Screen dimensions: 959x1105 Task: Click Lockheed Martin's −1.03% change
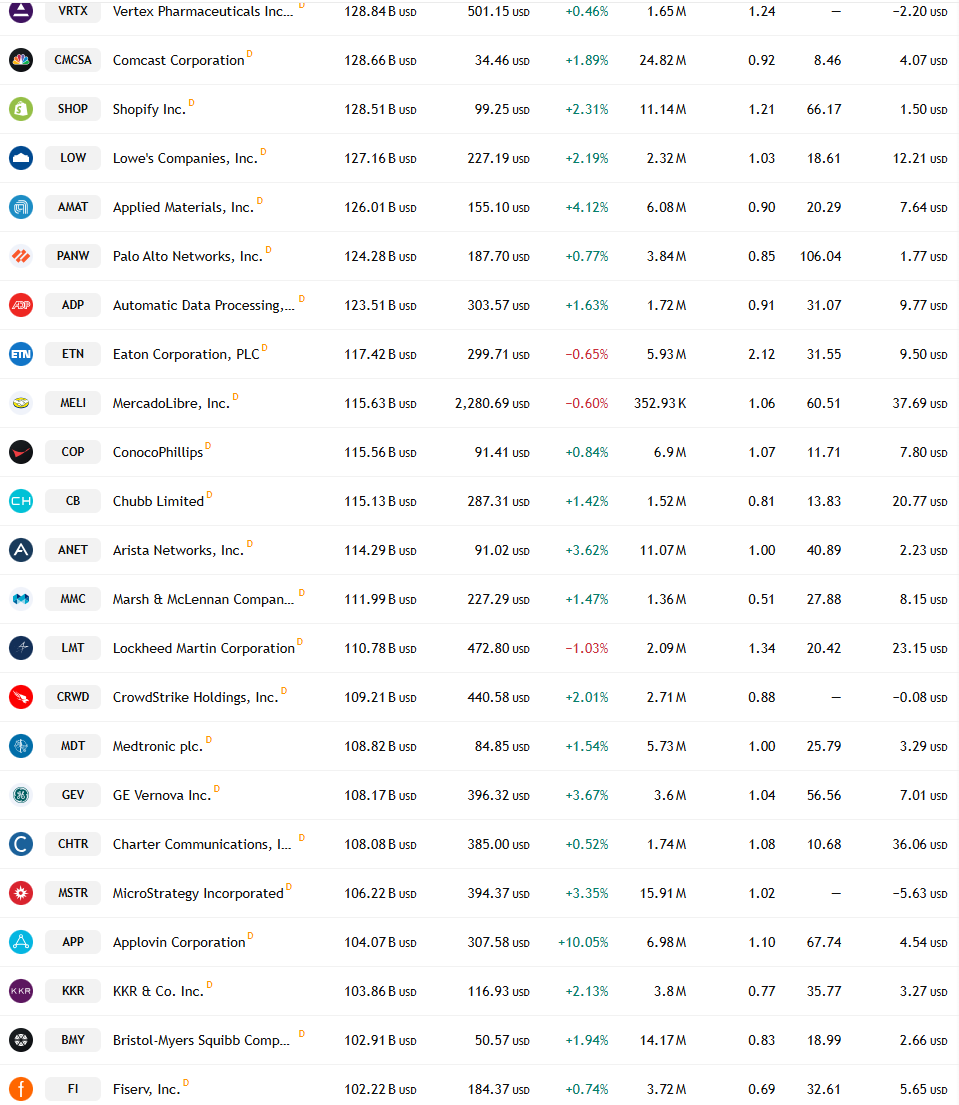click(587, 648)
